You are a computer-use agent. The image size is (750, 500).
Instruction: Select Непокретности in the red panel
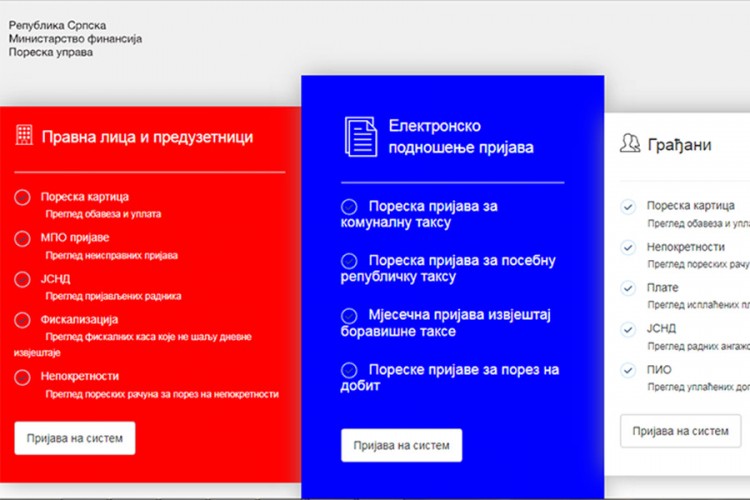(80, 376)
